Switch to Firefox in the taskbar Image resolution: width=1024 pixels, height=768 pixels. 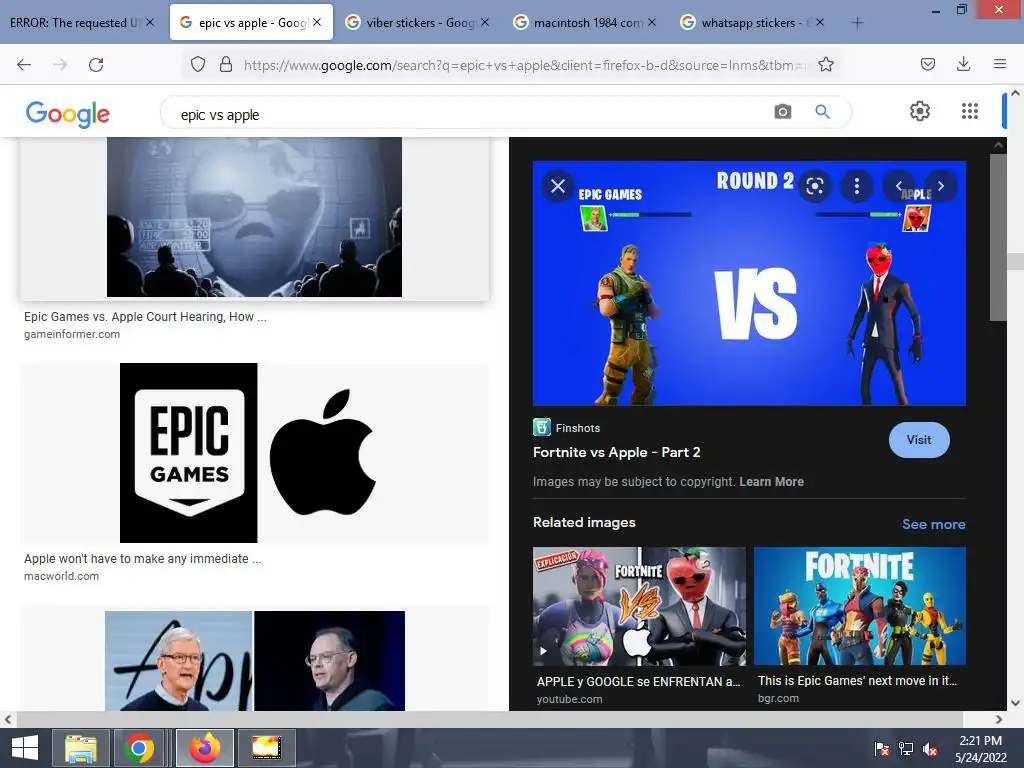[204, 748]
